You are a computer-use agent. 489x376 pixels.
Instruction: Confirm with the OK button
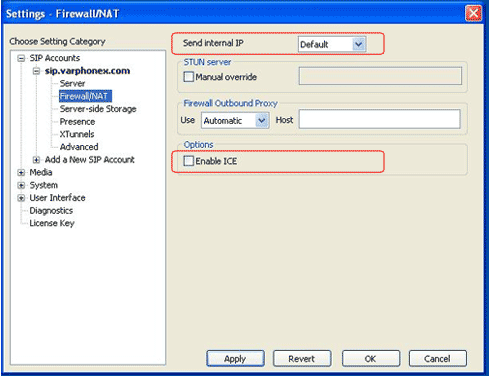pyautogui.click(x=371, y=359)
